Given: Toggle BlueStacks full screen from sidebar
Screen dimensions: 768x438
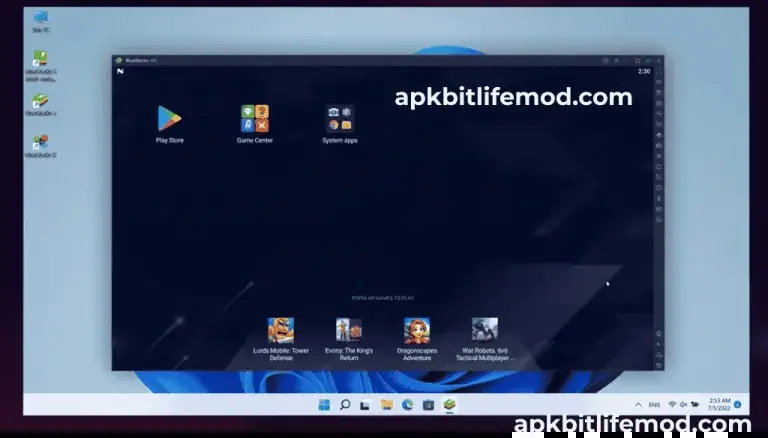Looking at the screenshot, I should point(659,72).
